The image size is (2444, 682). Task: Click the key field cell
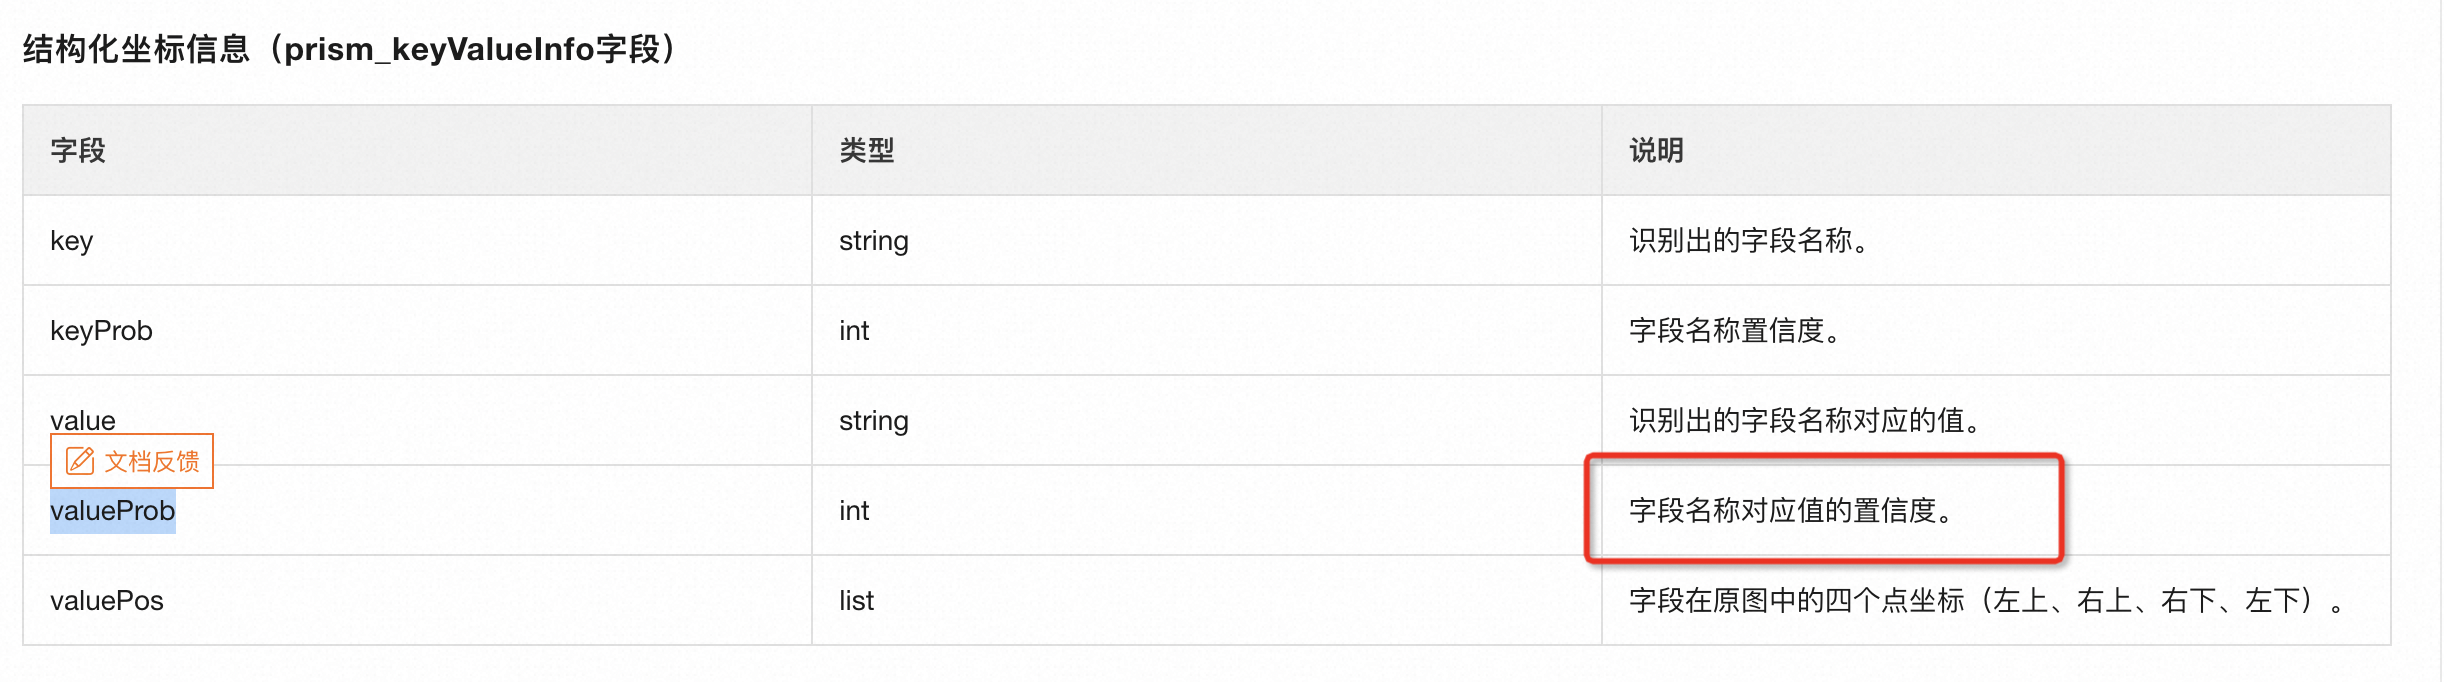coord(417,240)
